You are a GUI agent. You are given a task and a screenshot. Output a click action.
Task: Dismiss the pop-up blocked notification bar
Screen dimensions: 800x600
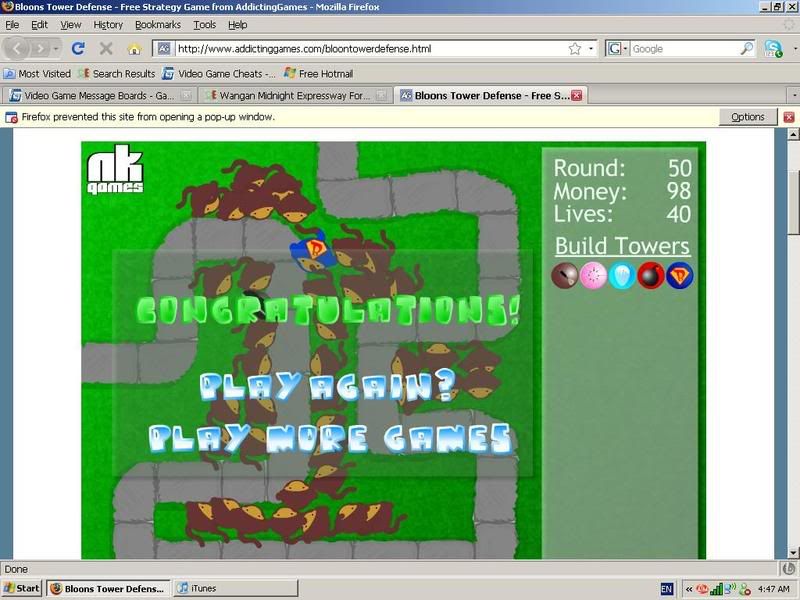click(789, 117)
